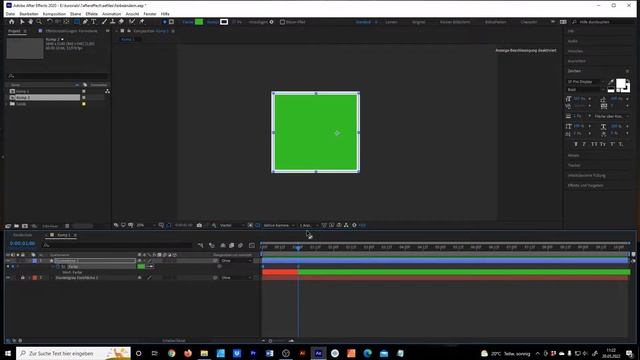
Task: Click the Home icon in the toolbar
Action: [11, 22]
